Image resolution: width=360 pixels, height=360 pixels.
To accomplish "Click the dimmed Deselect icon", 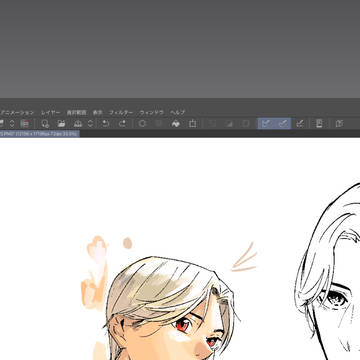I will [x=212, y=124].
